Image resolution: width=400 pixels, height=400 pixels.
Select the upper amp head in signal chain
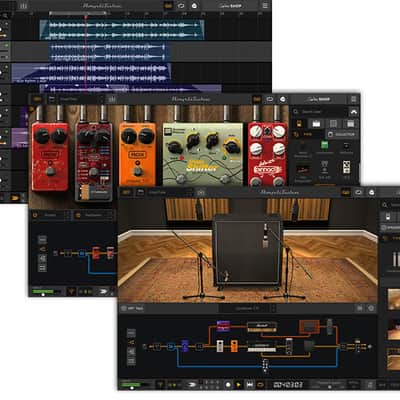(262, 326)
